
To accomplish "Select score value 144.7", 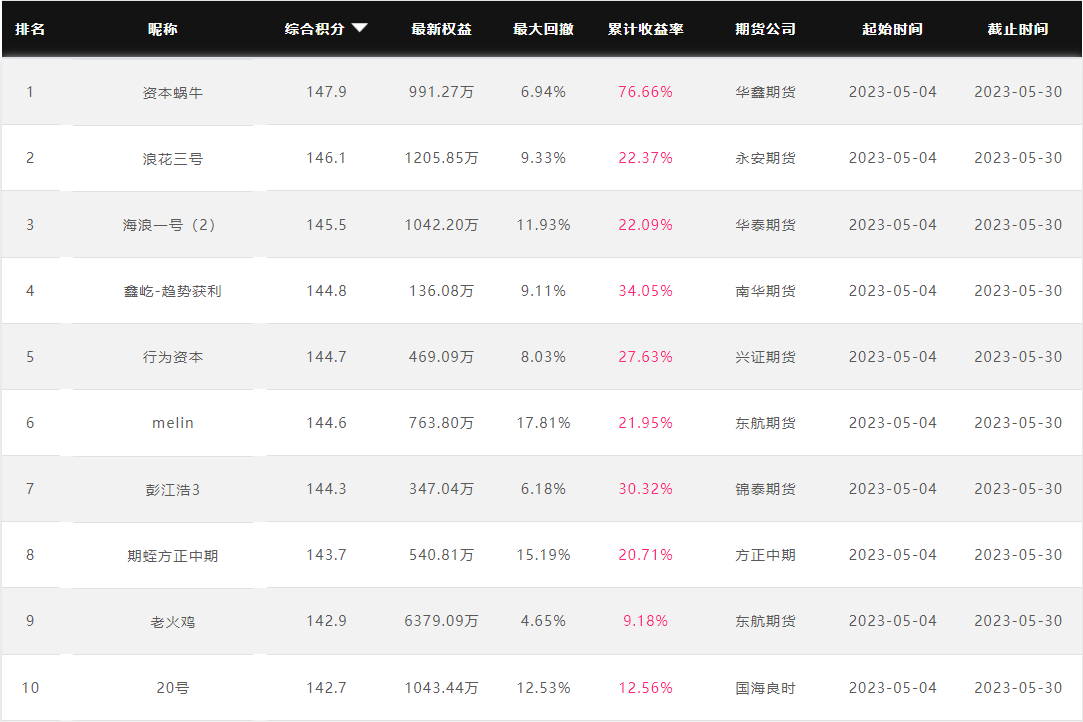I will [x=326, y=357].
